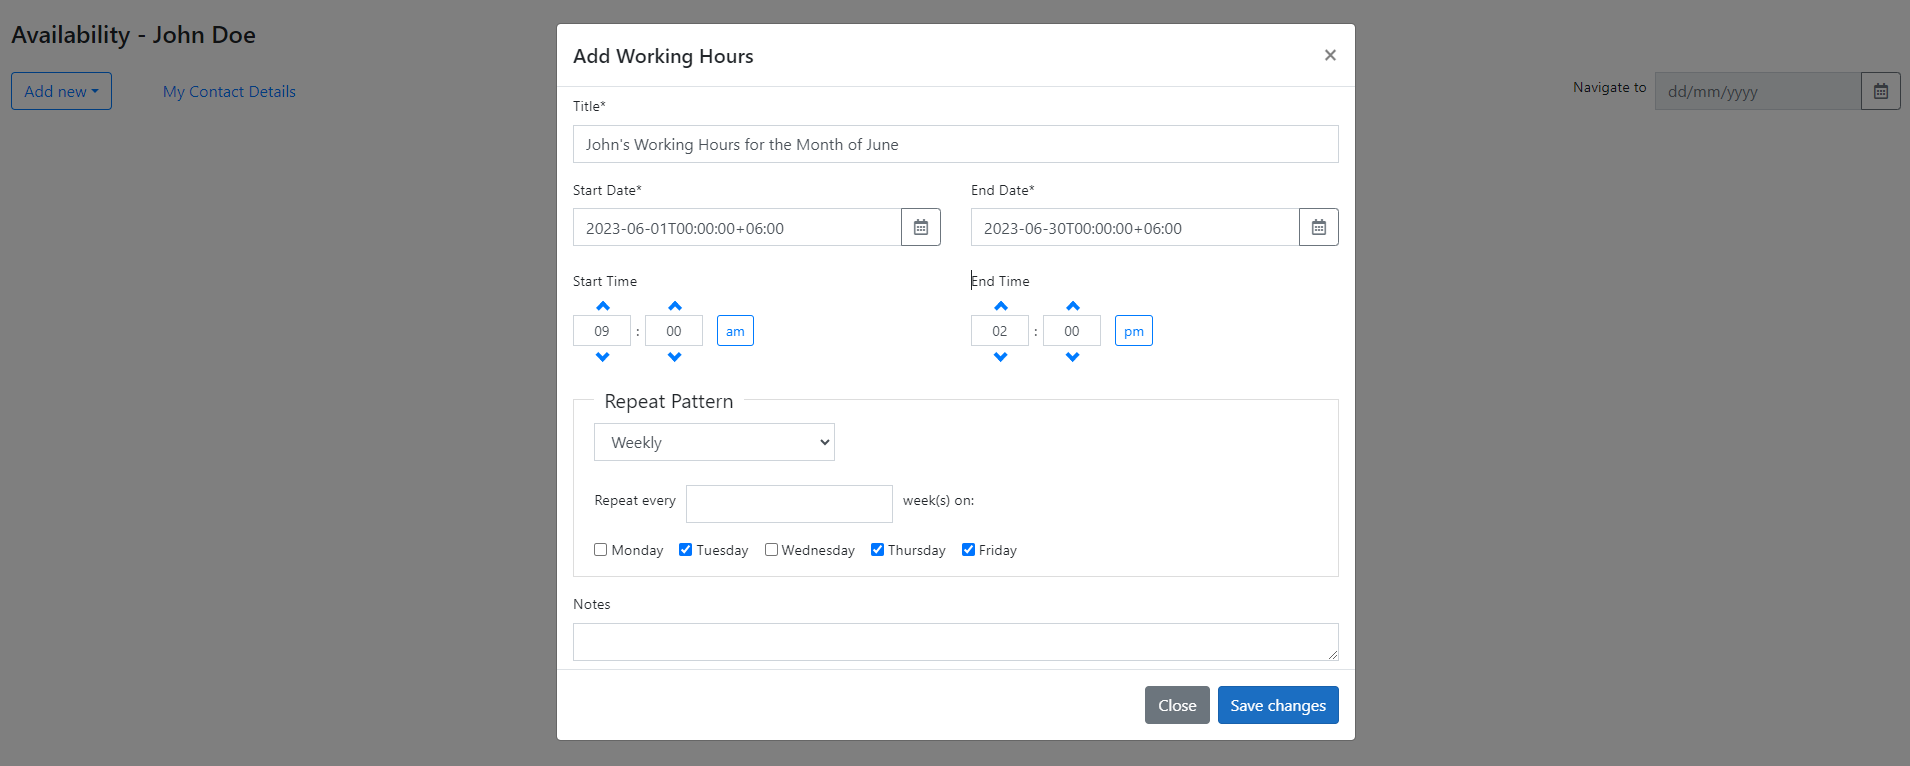Screen dimensions: 1910x766
Task: Click the Notes text area
Action: [x=955, y=642]
